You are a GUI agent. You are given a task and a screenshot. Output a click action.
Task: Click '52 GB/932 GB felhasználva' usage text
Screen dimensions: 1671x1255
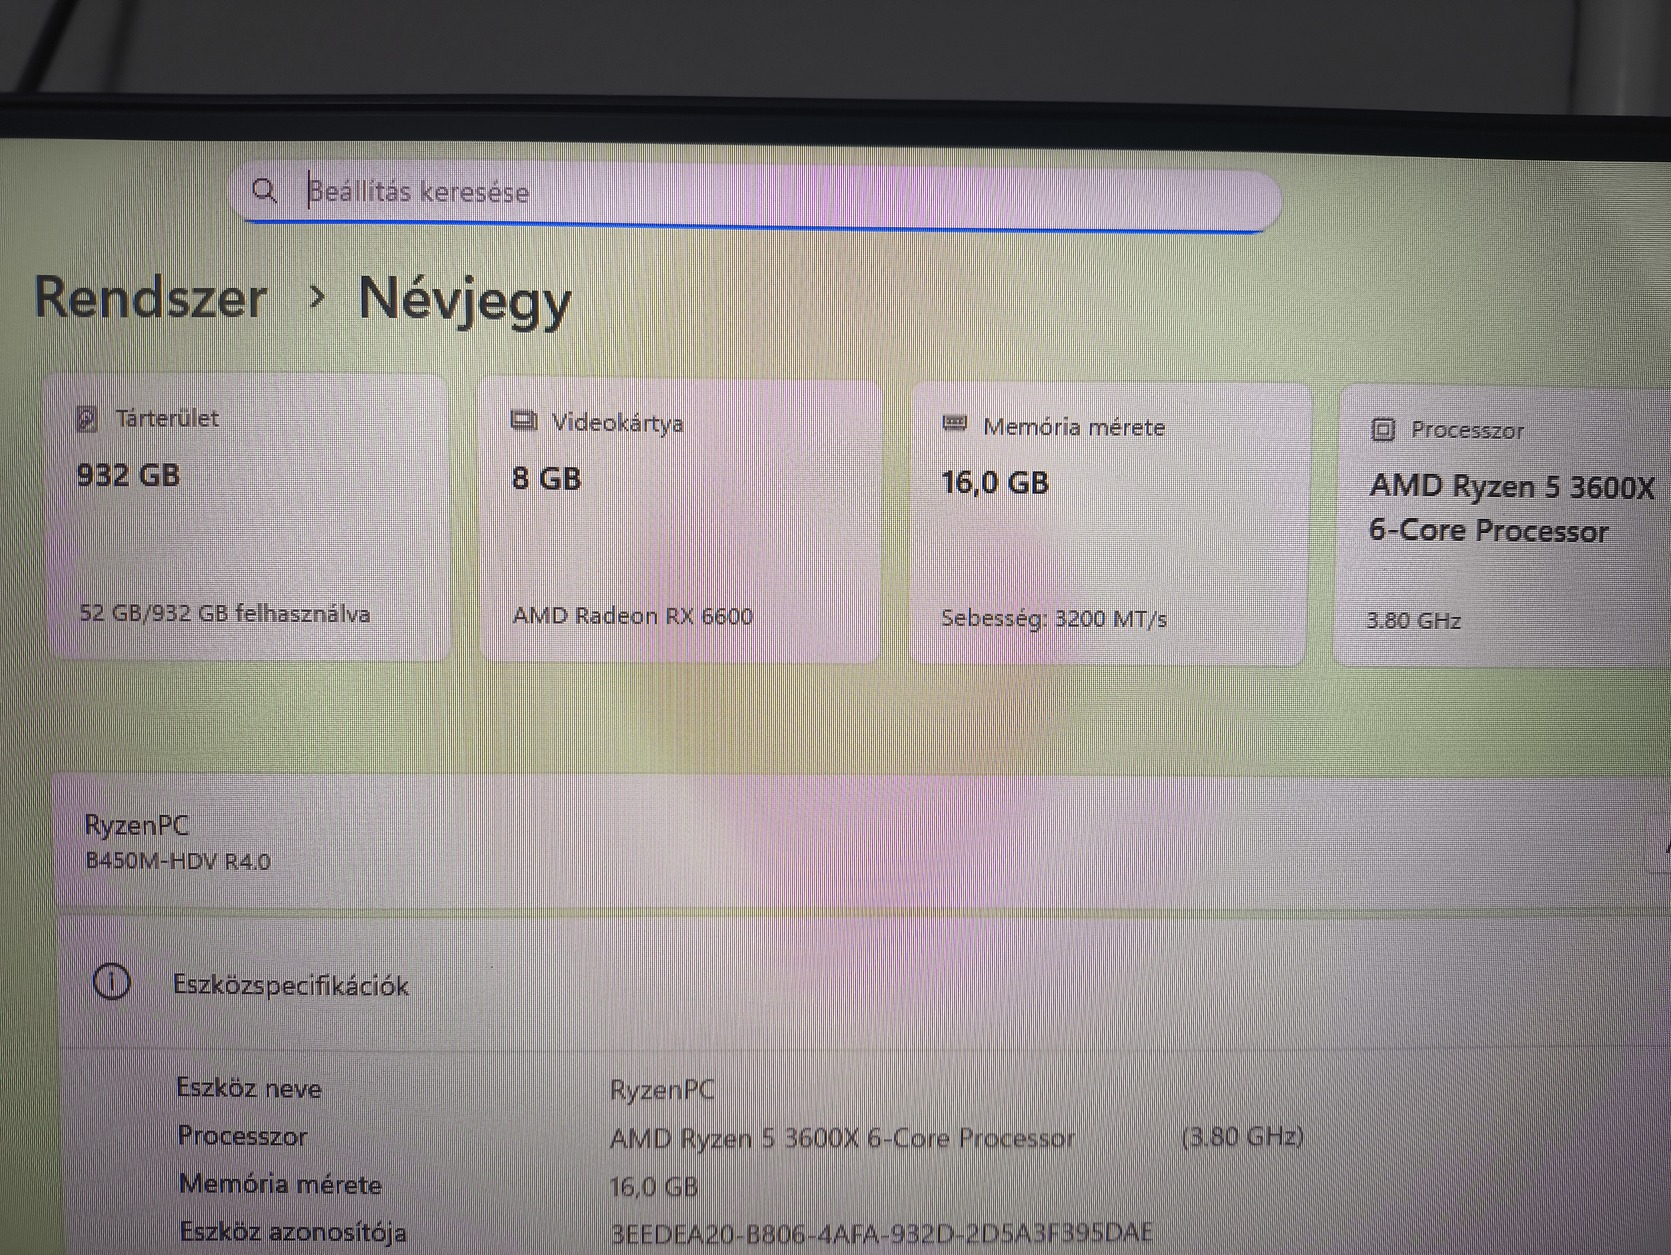click(x=225, y=613)
